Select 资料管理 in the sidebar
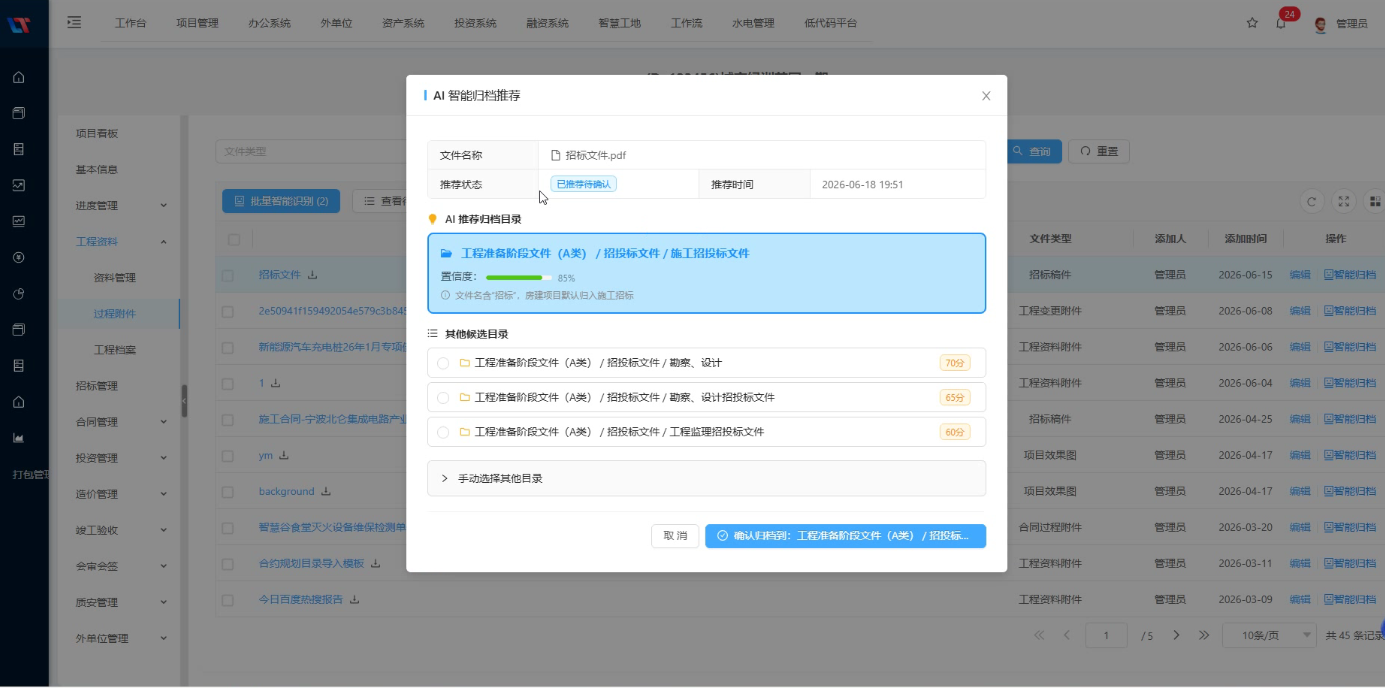This screenshot has width=1385, height=688. point(114,277)
